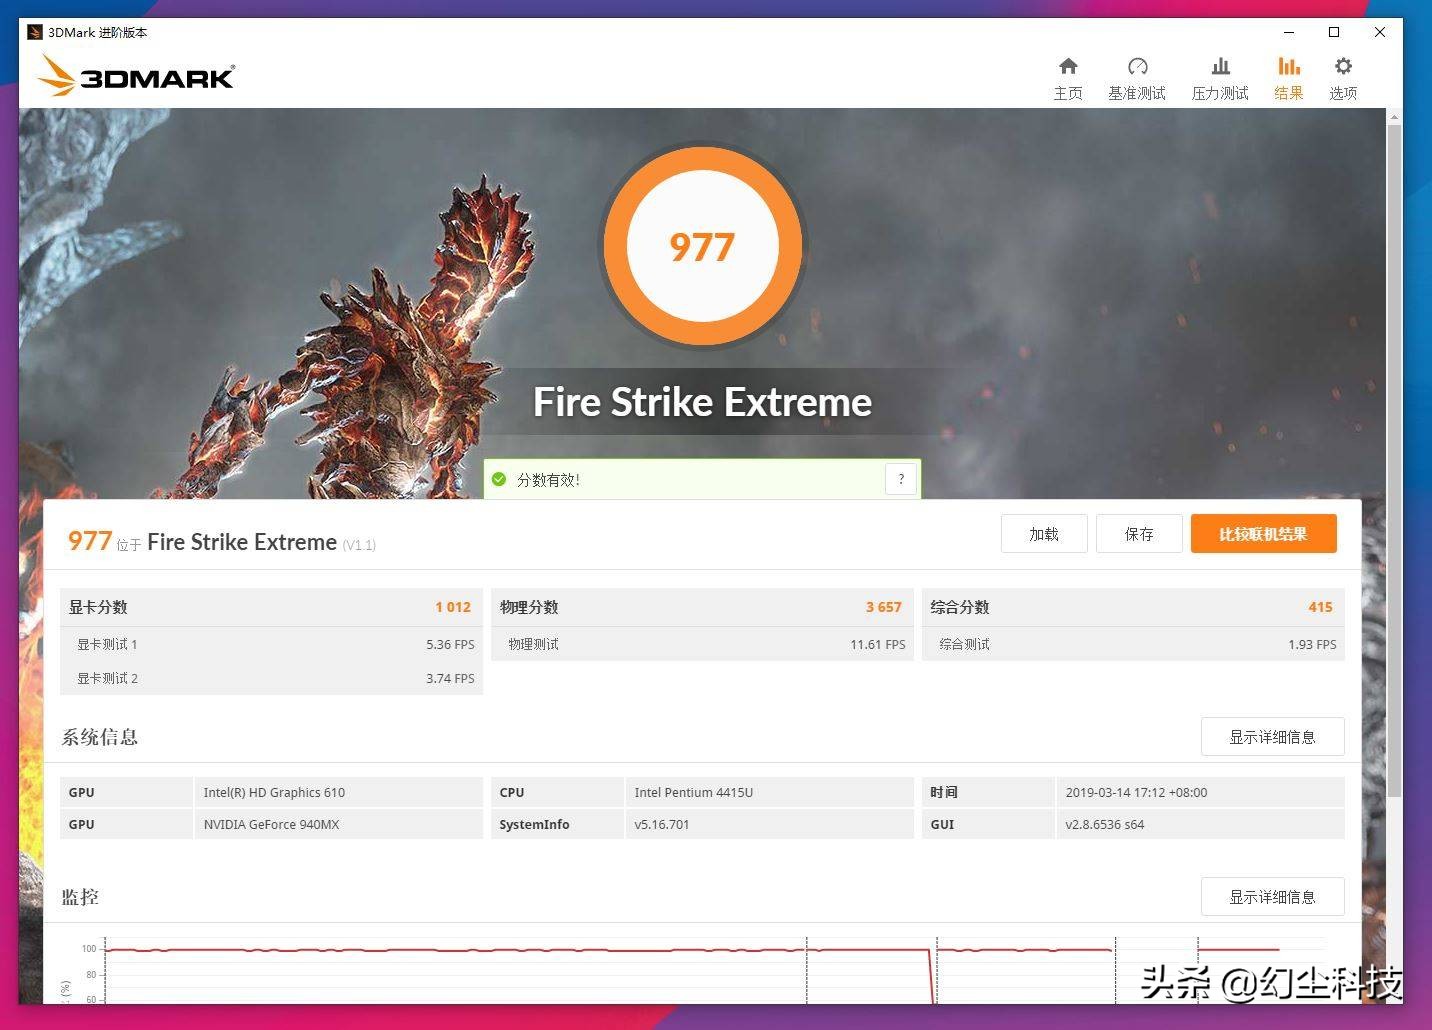Click the 显卡测试 2 row label
1432x1030 pixels.
107,678
